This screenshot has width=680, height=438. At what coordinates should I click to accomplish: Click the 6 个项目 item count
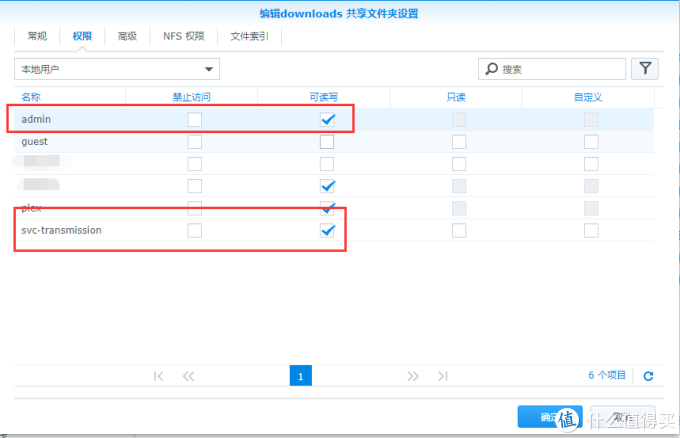607,375
